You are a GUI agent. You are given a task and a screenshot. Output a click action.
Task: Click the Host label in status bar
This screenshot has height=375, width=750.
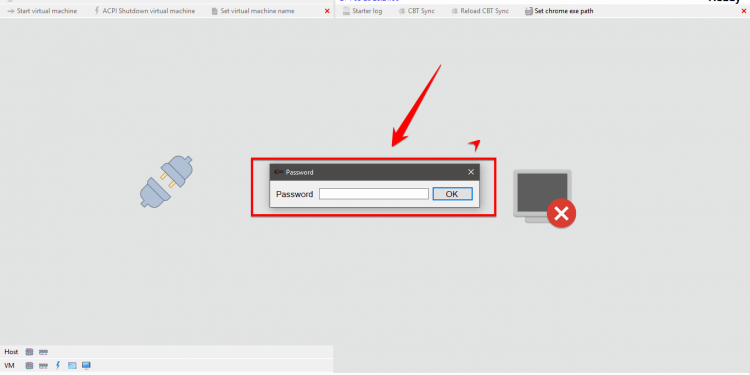11,352
